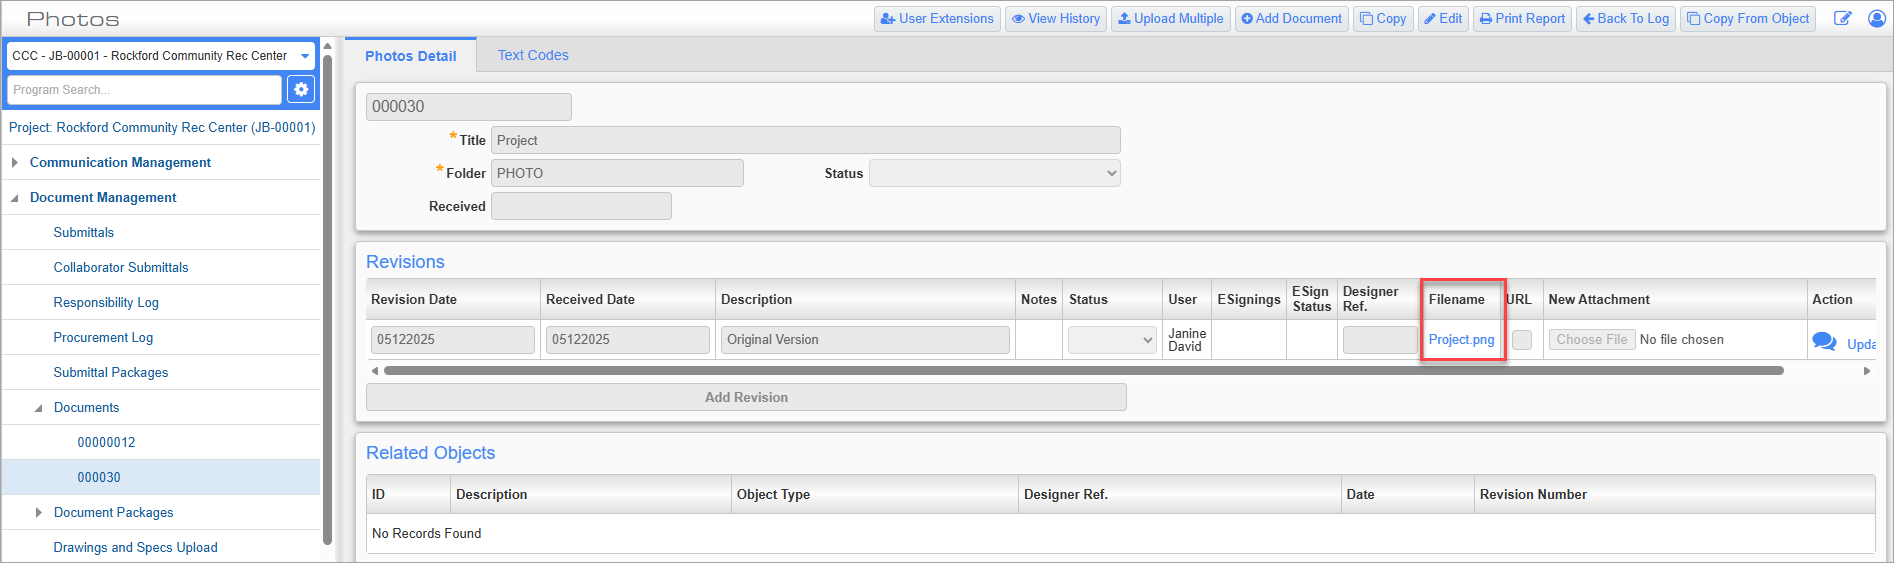
Task: Click Add Document in toolbar
Action: click(x=1292, y=19)
